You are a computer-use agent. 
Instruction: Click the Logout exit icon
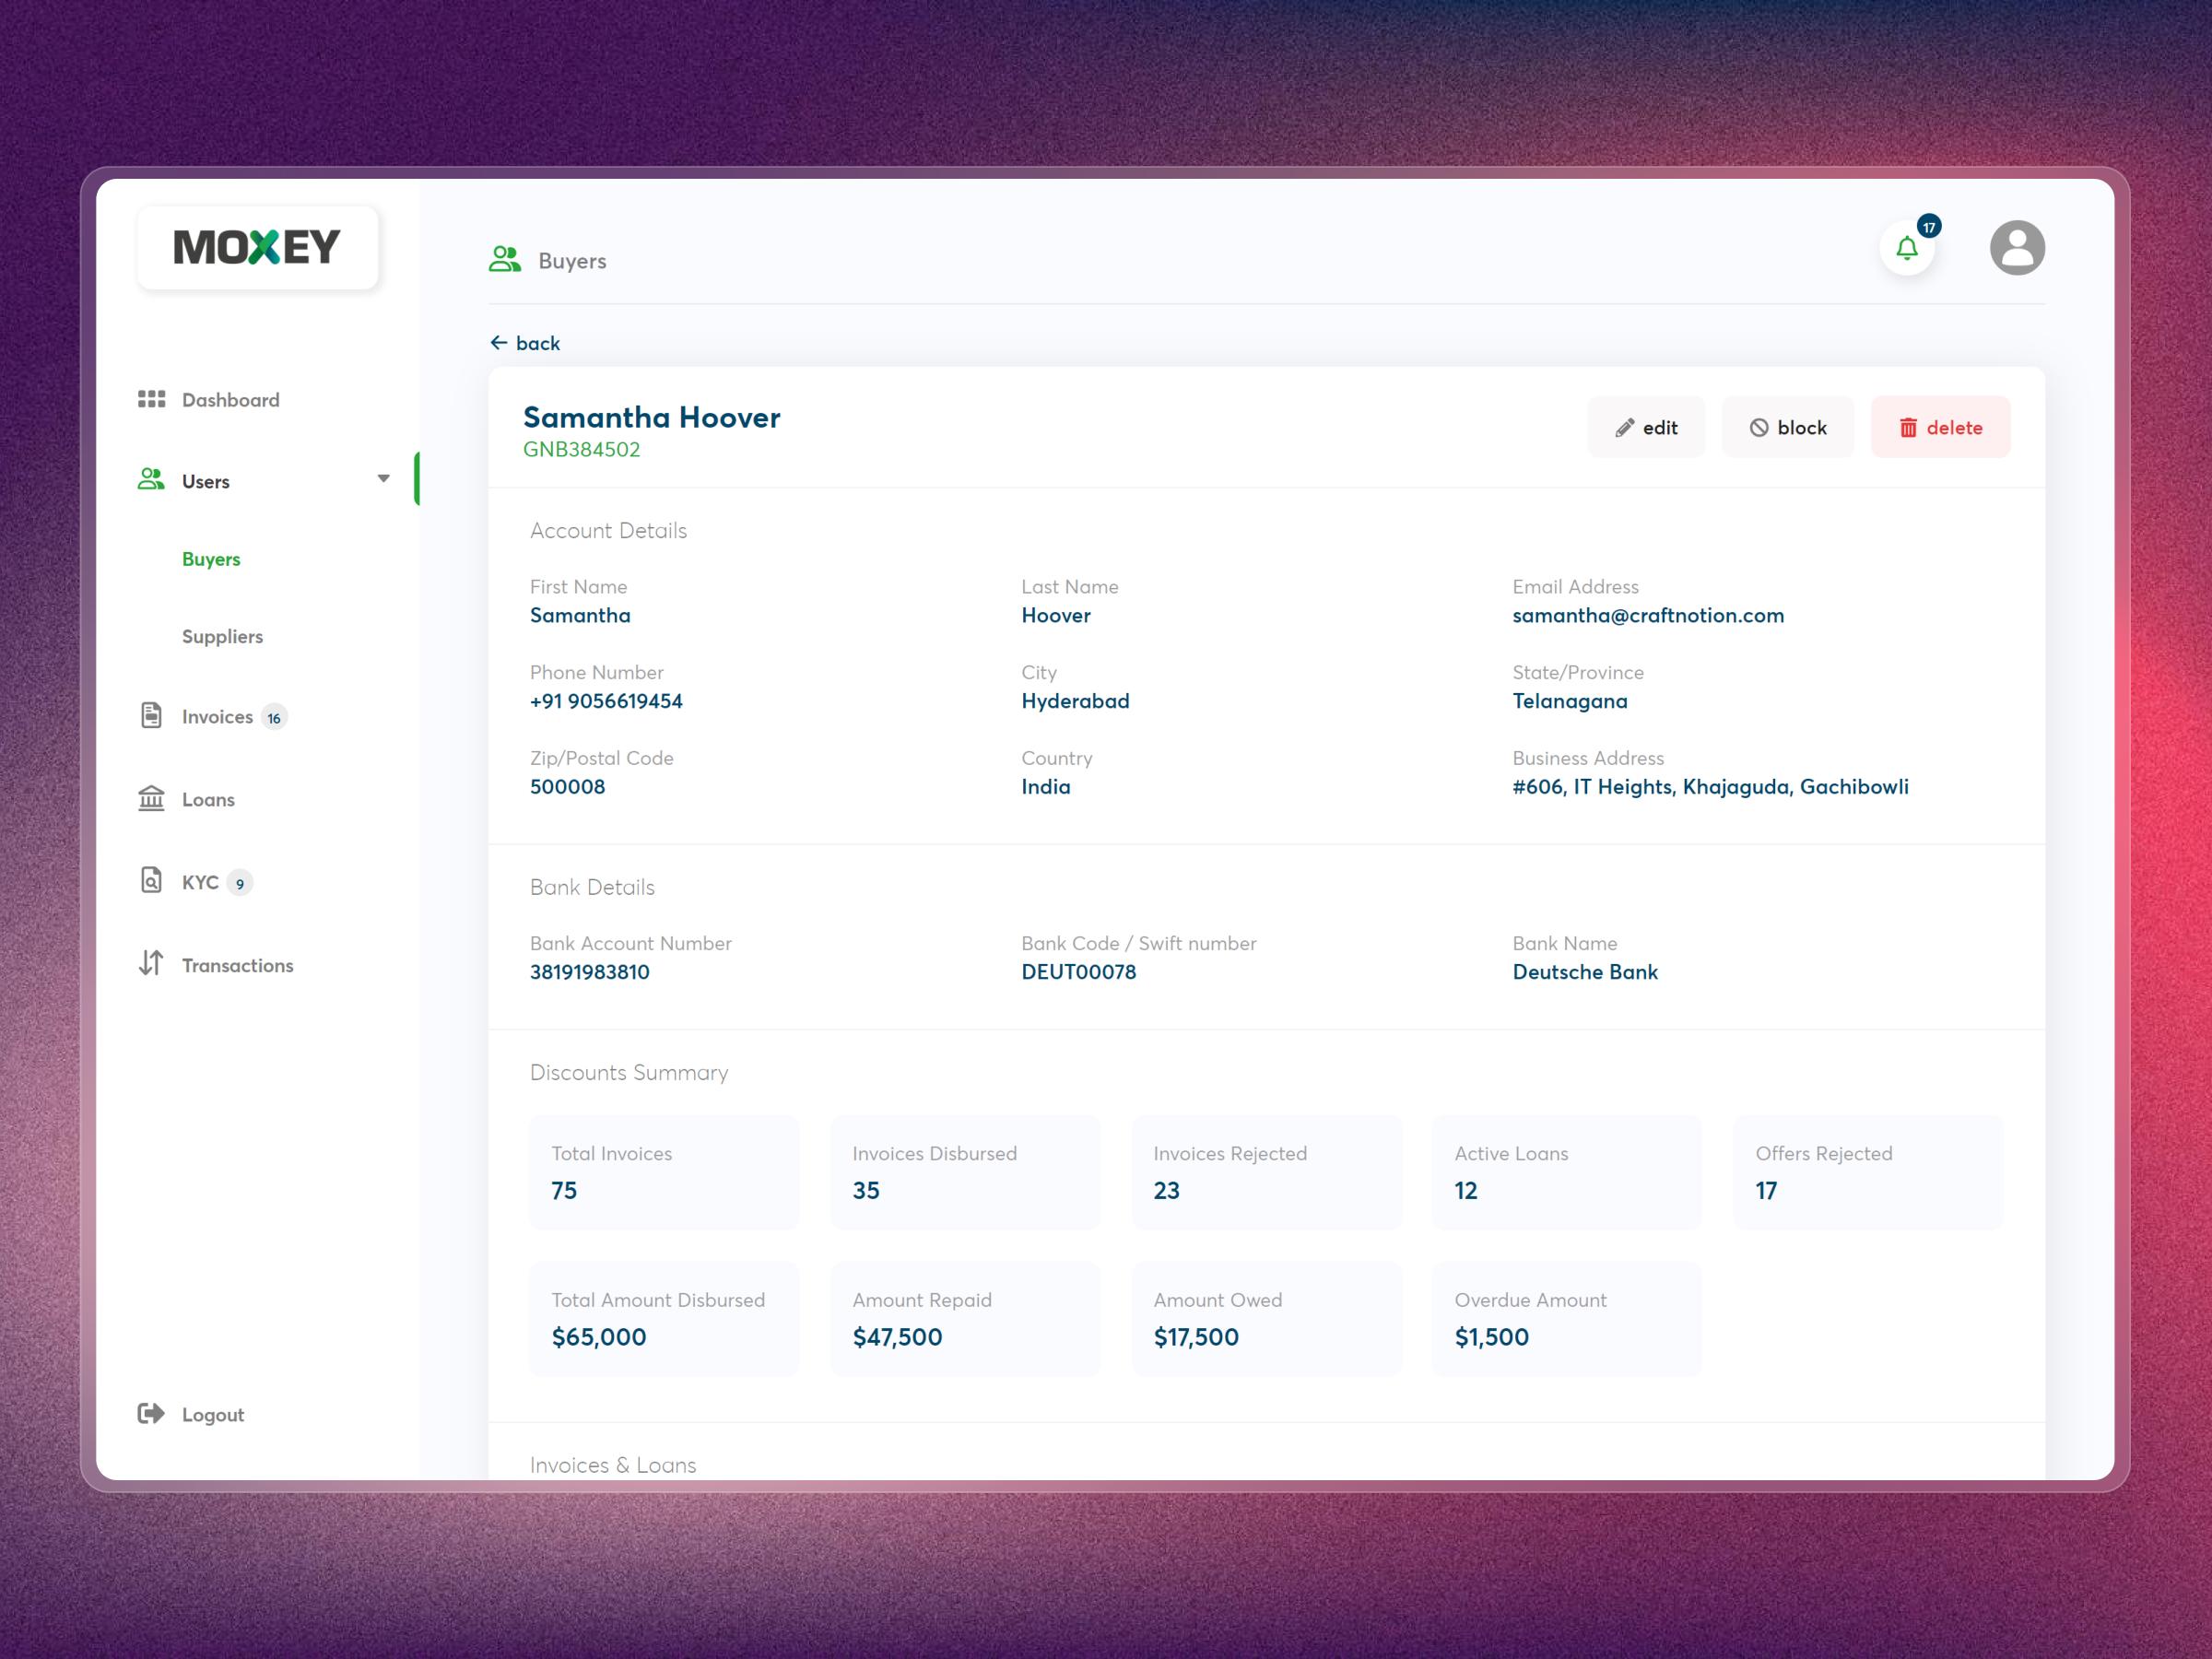click(151, 1413)
